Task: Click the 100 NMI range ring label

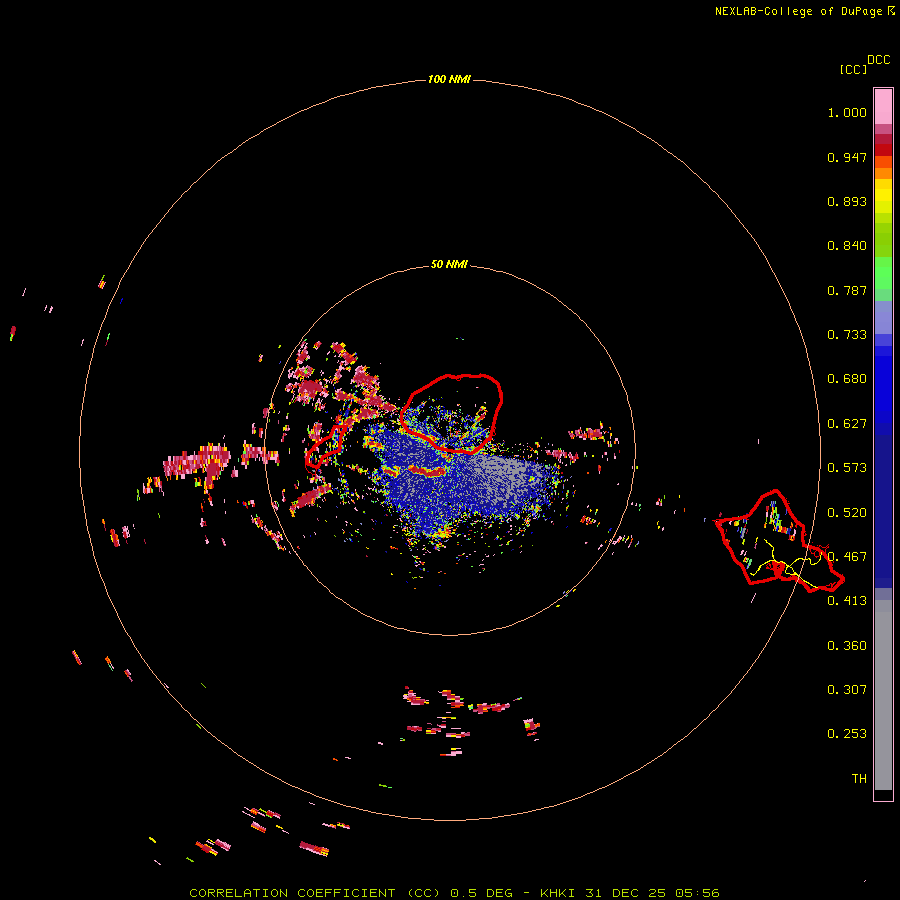Action: (x=449, y=79)
